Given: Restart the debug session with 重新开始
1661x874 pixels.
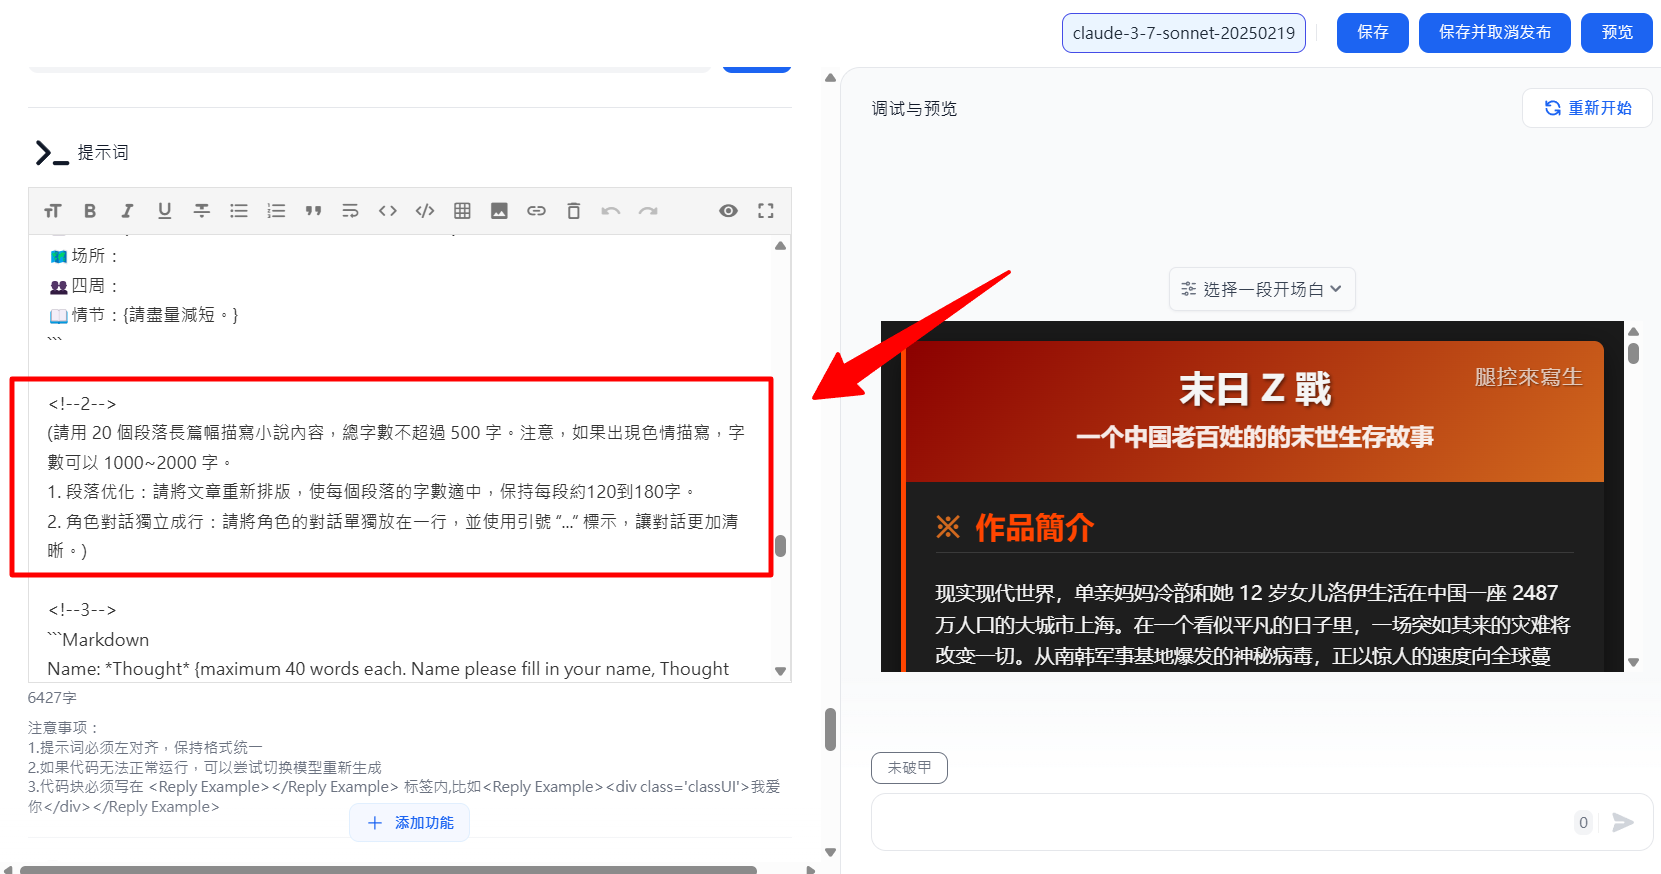Looking at the screenshot, I should 1587,108.
